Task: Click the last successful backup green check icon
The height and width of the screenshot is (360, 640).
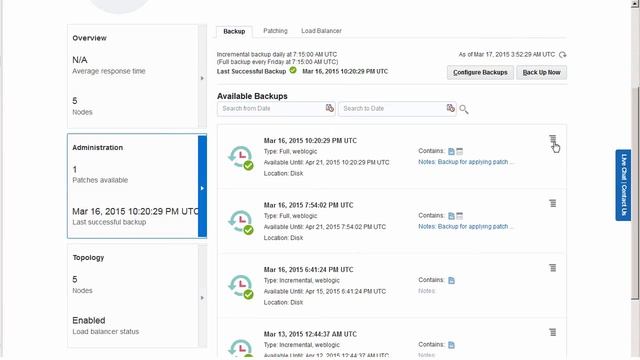Action: point(293,70)
